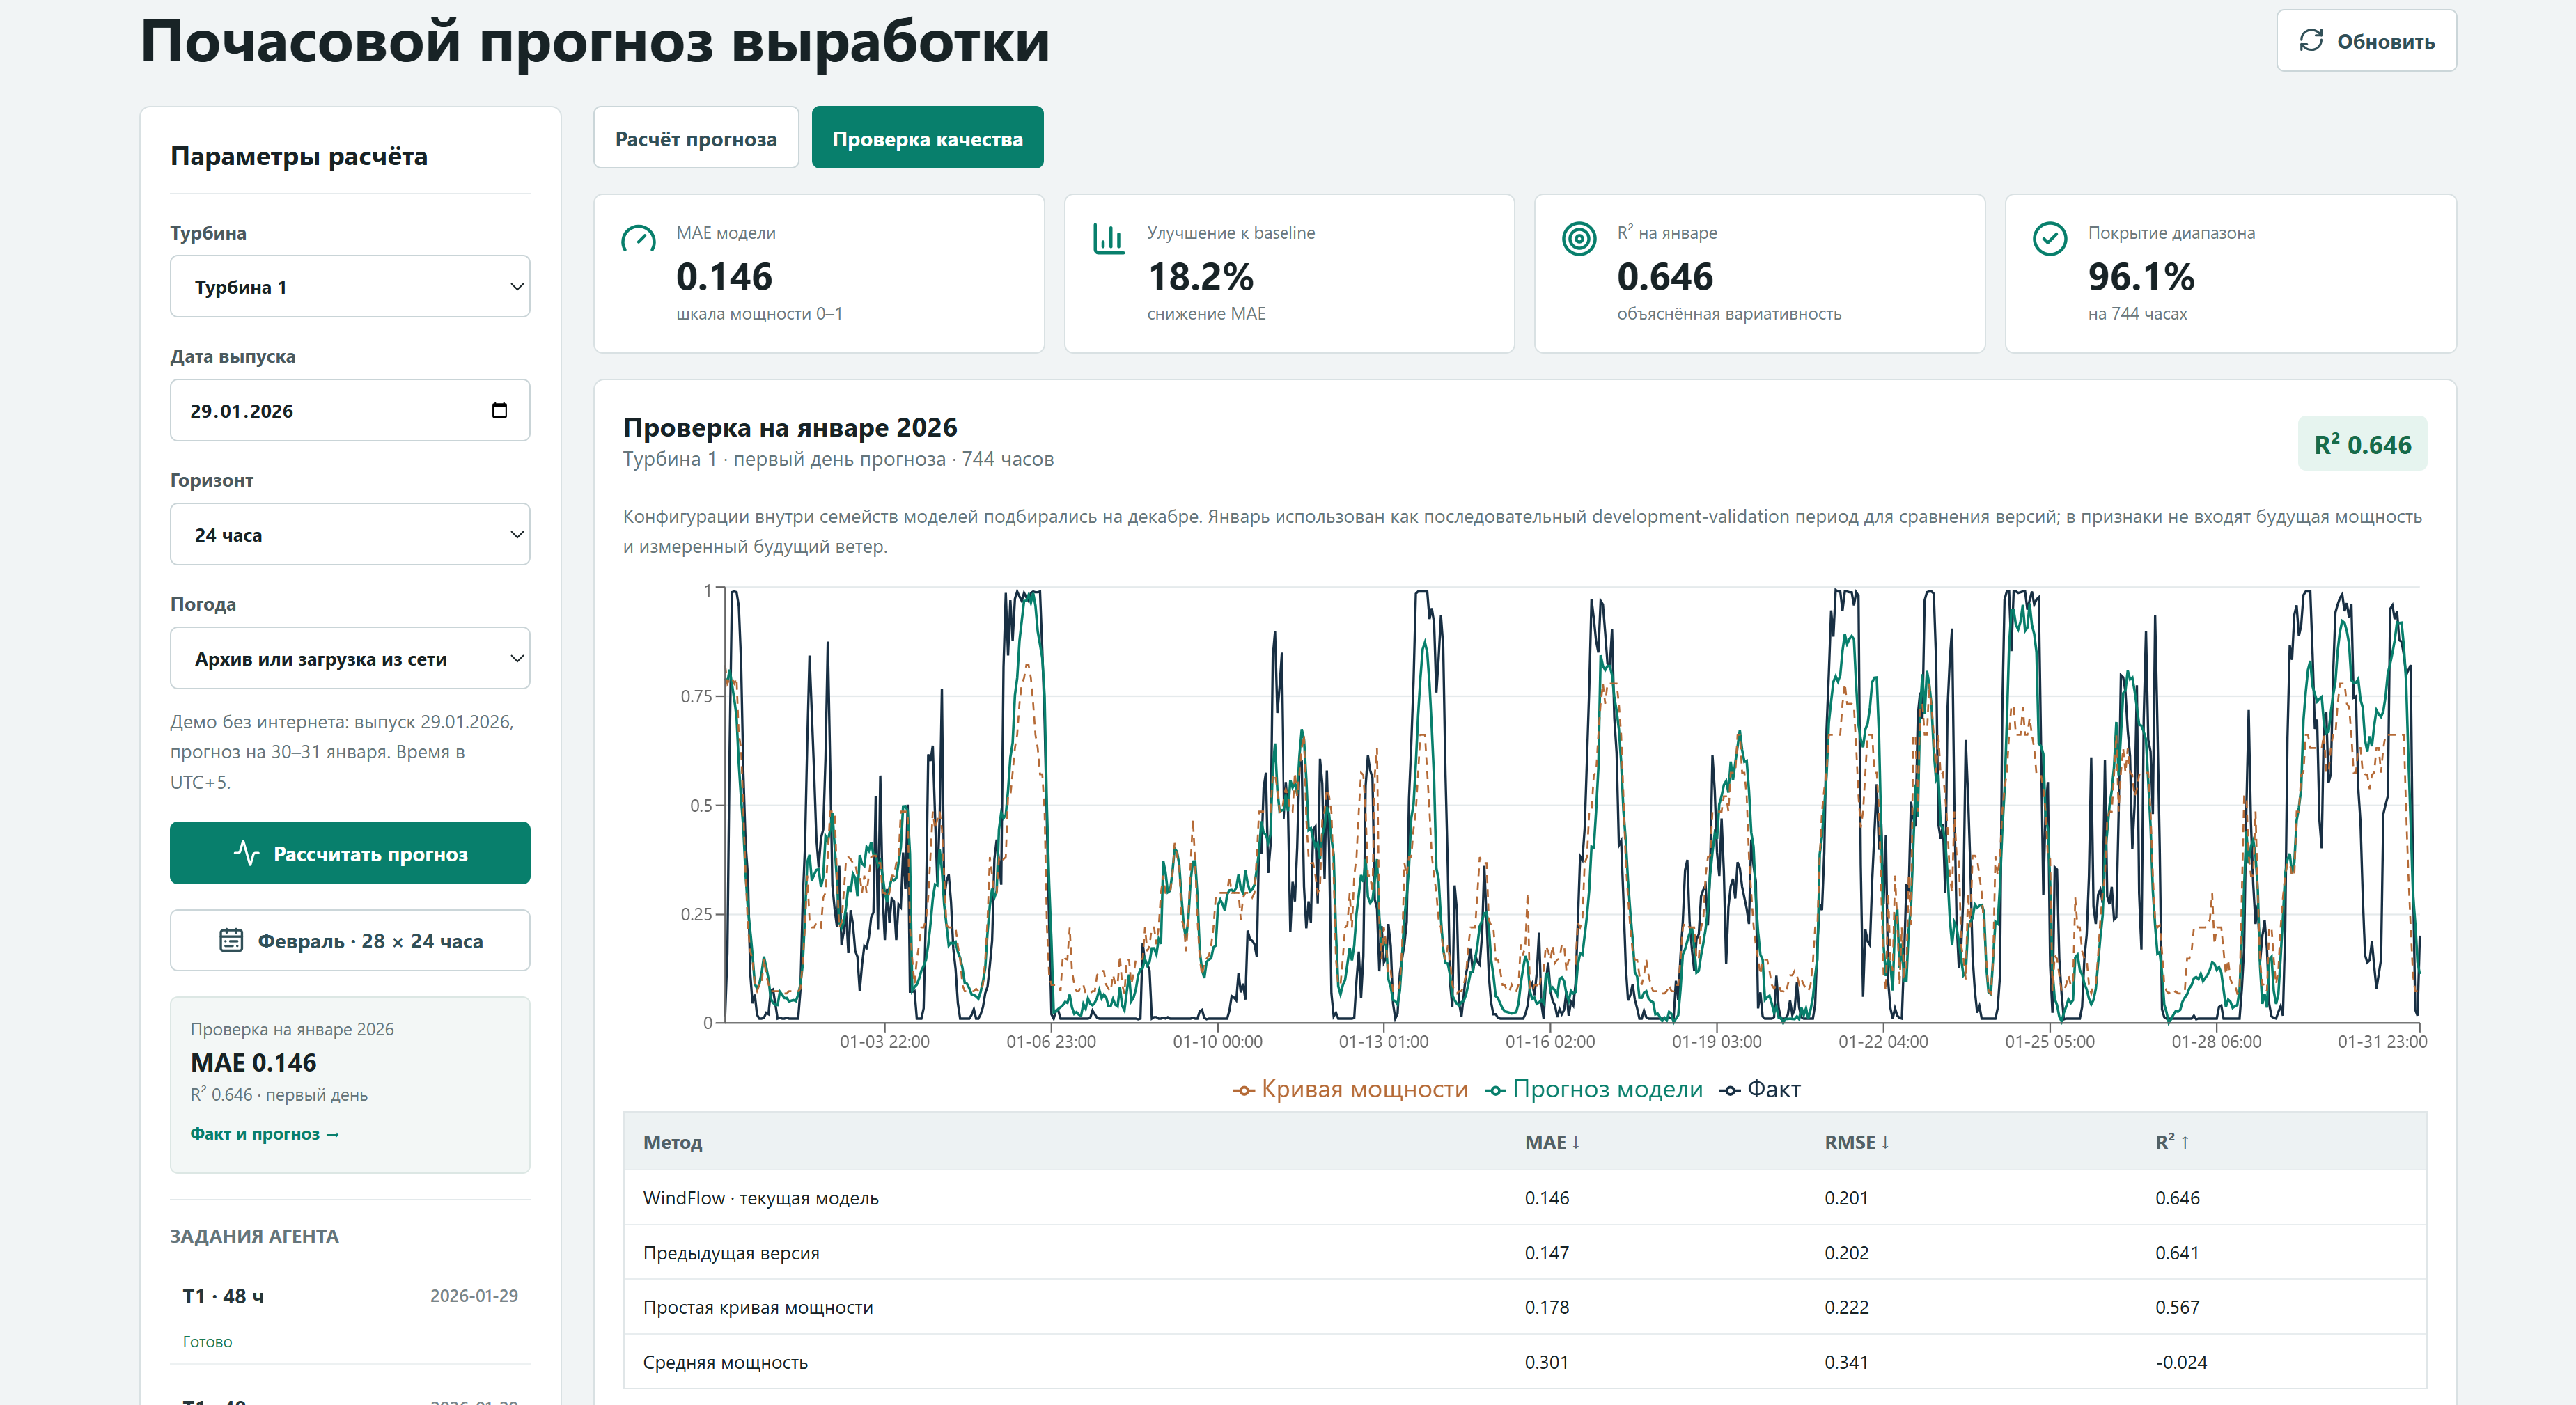Click the R² 0.646 badge in chart header
The image size is (2576, 1405).
2362,444
